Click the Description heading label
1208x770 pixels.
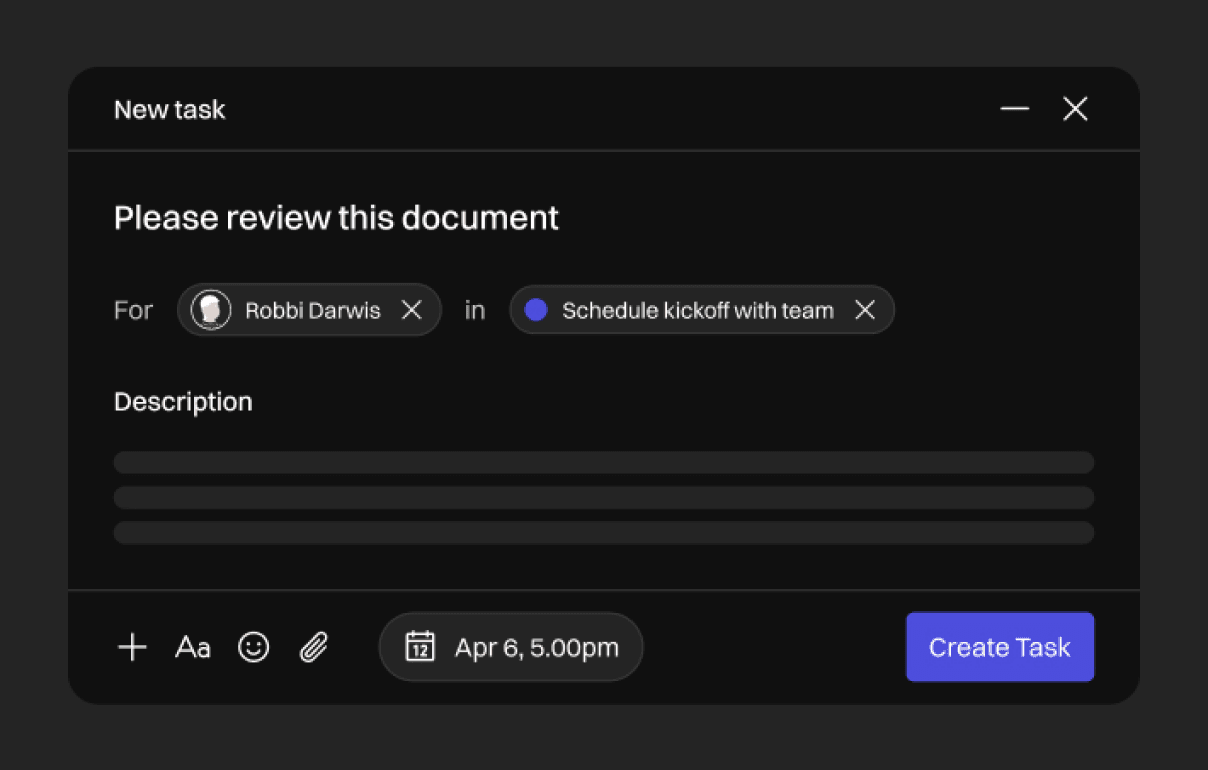click(183, 402)
